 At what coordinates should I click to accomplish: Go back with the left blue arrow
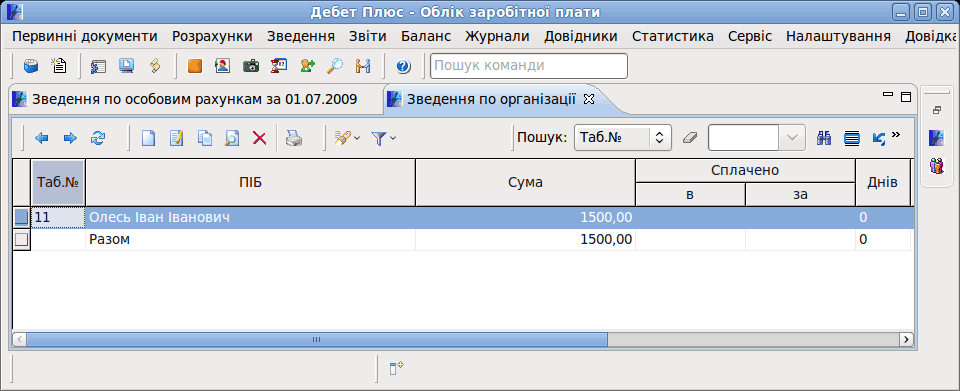point(42,138)
